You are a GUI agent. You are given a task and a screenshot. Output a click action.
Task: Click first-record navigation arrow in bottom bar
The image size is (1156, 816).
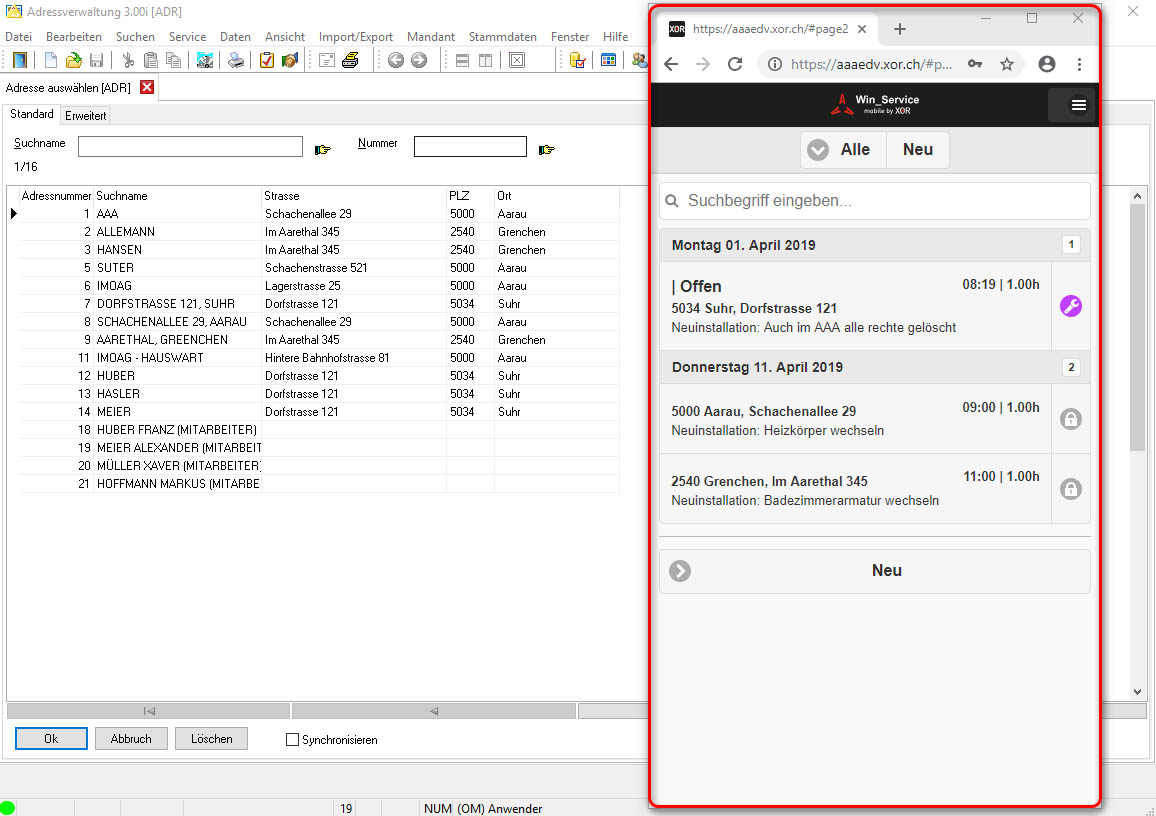pyautogui.click(x=149, y=711)
